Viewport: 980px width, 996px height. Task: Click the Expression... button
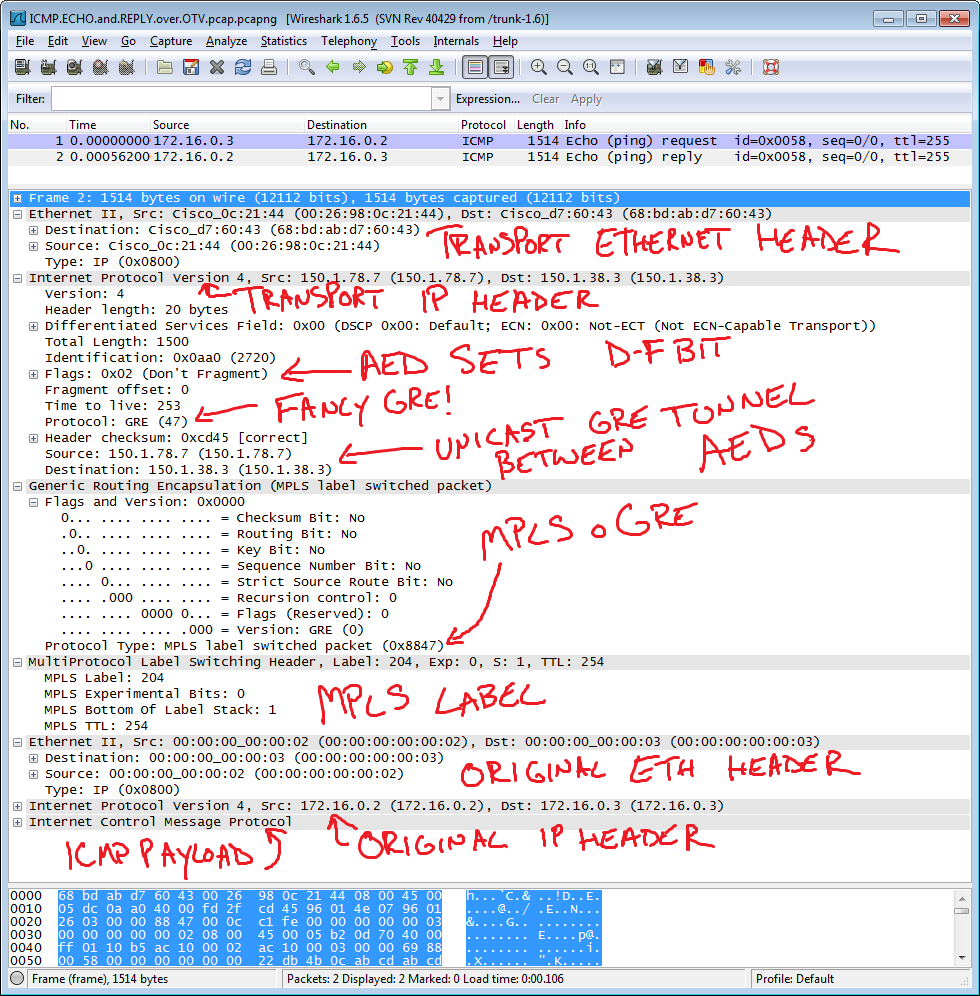tap(487, 99)
